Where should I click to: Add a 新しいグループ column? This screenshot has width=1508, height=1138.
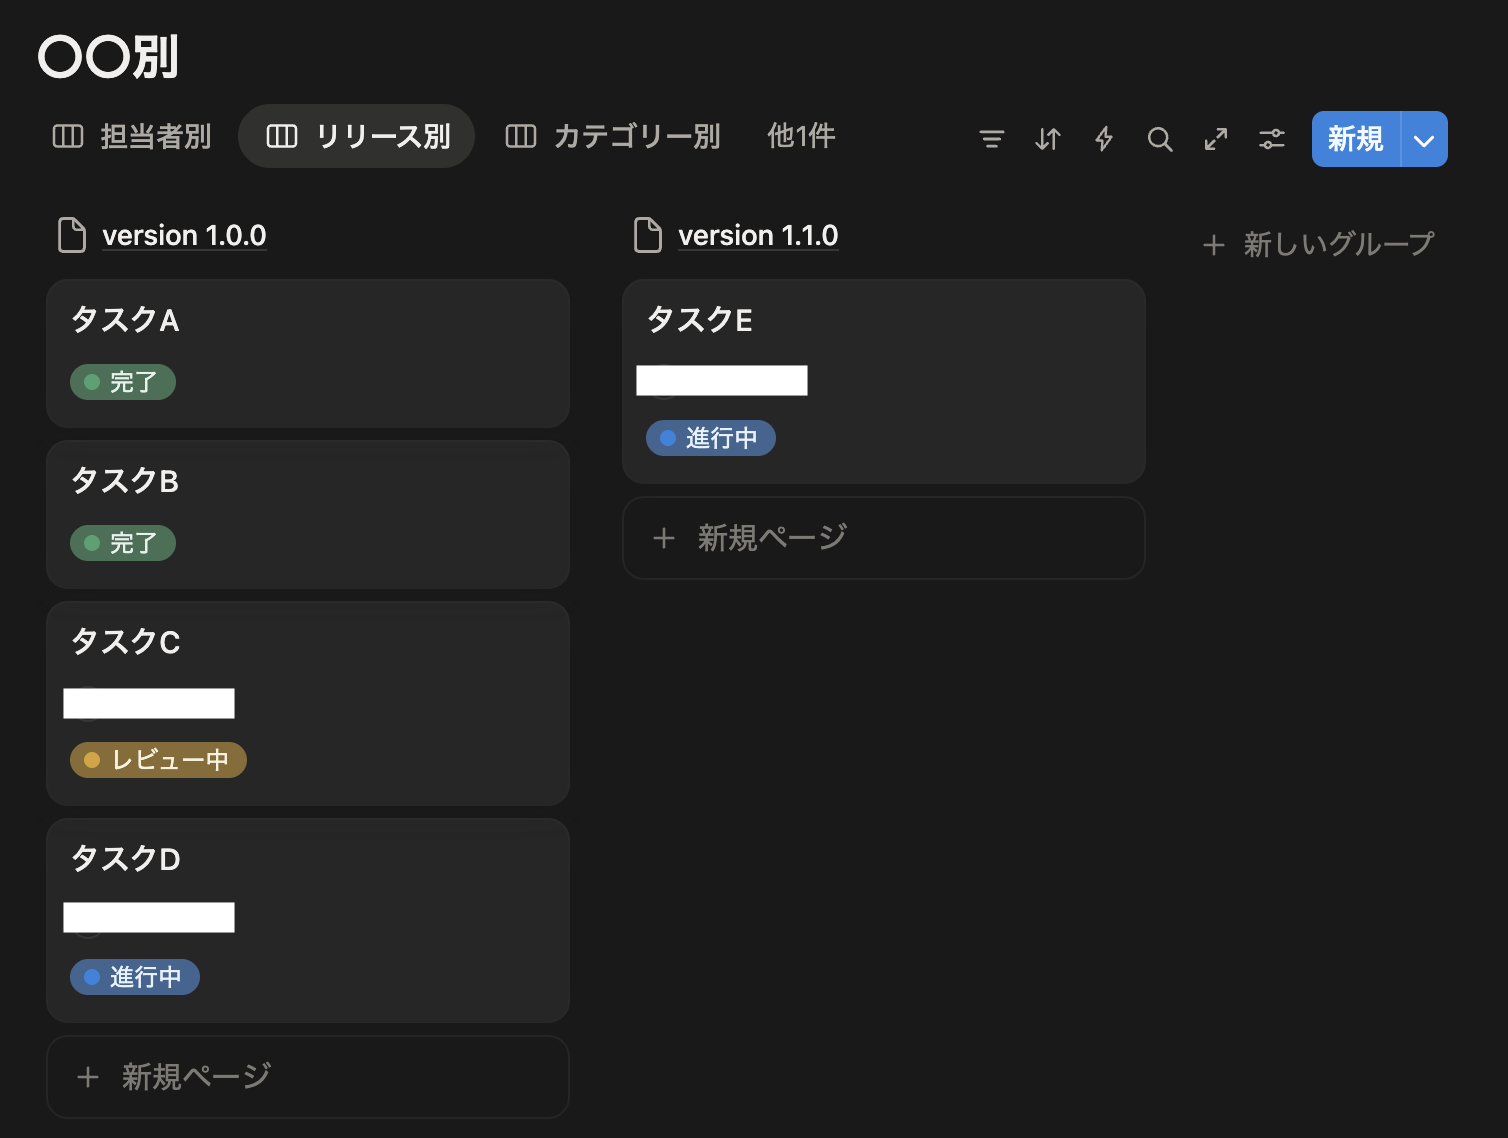[x=1319, y=244]
